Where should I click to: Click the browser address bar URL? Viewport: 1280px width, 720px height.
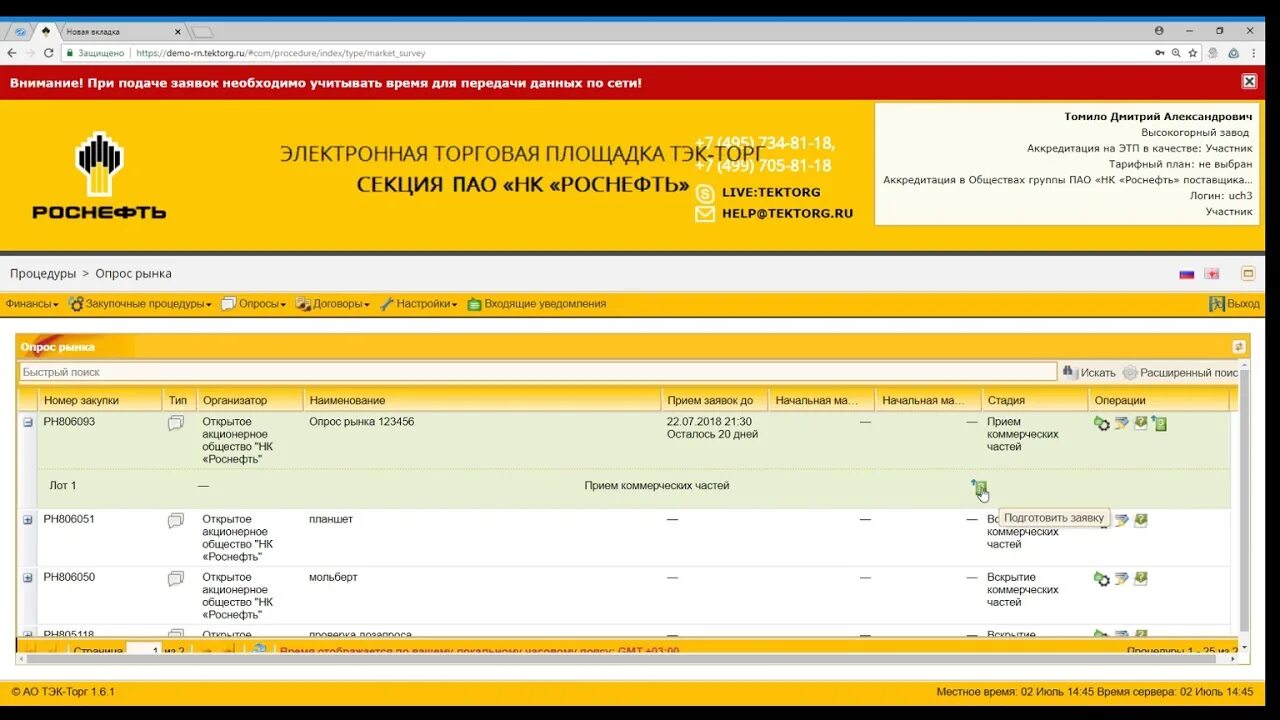[281, 53]
